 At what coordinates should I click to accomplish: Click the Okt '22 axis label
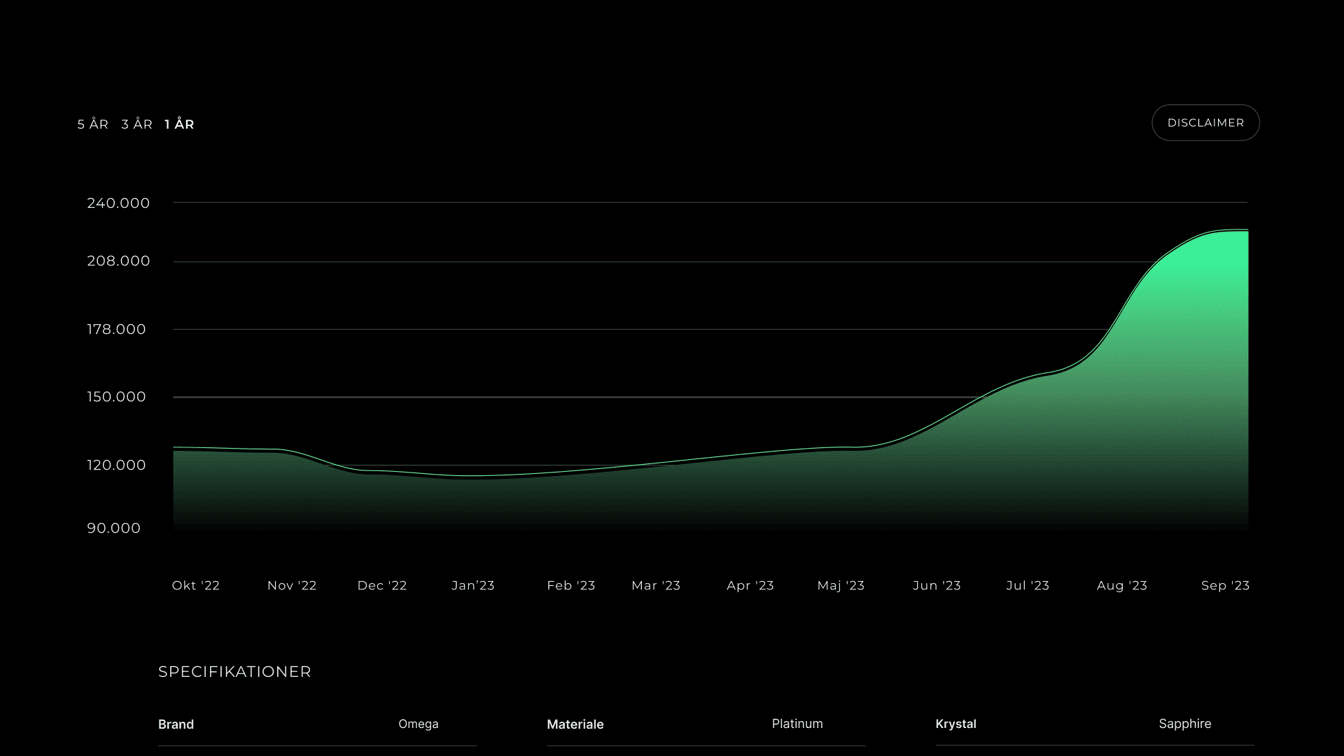196,586
